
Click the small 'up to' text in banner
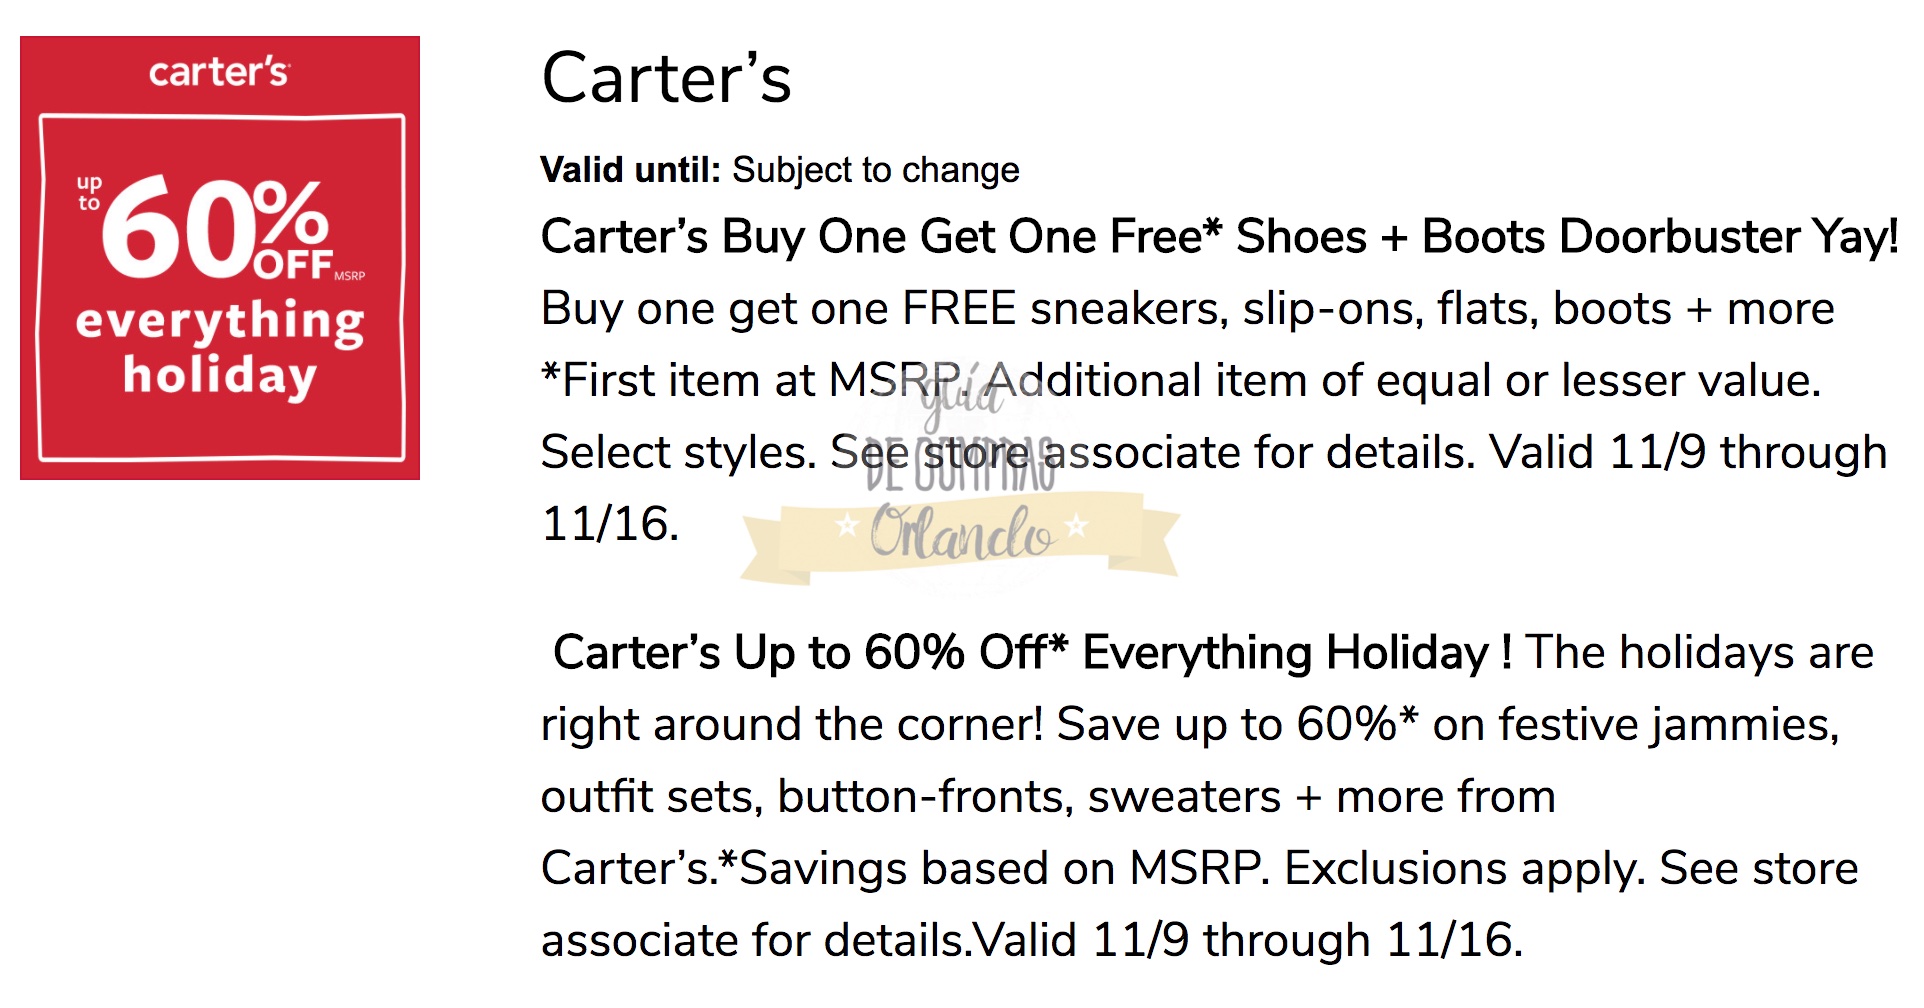89,193
